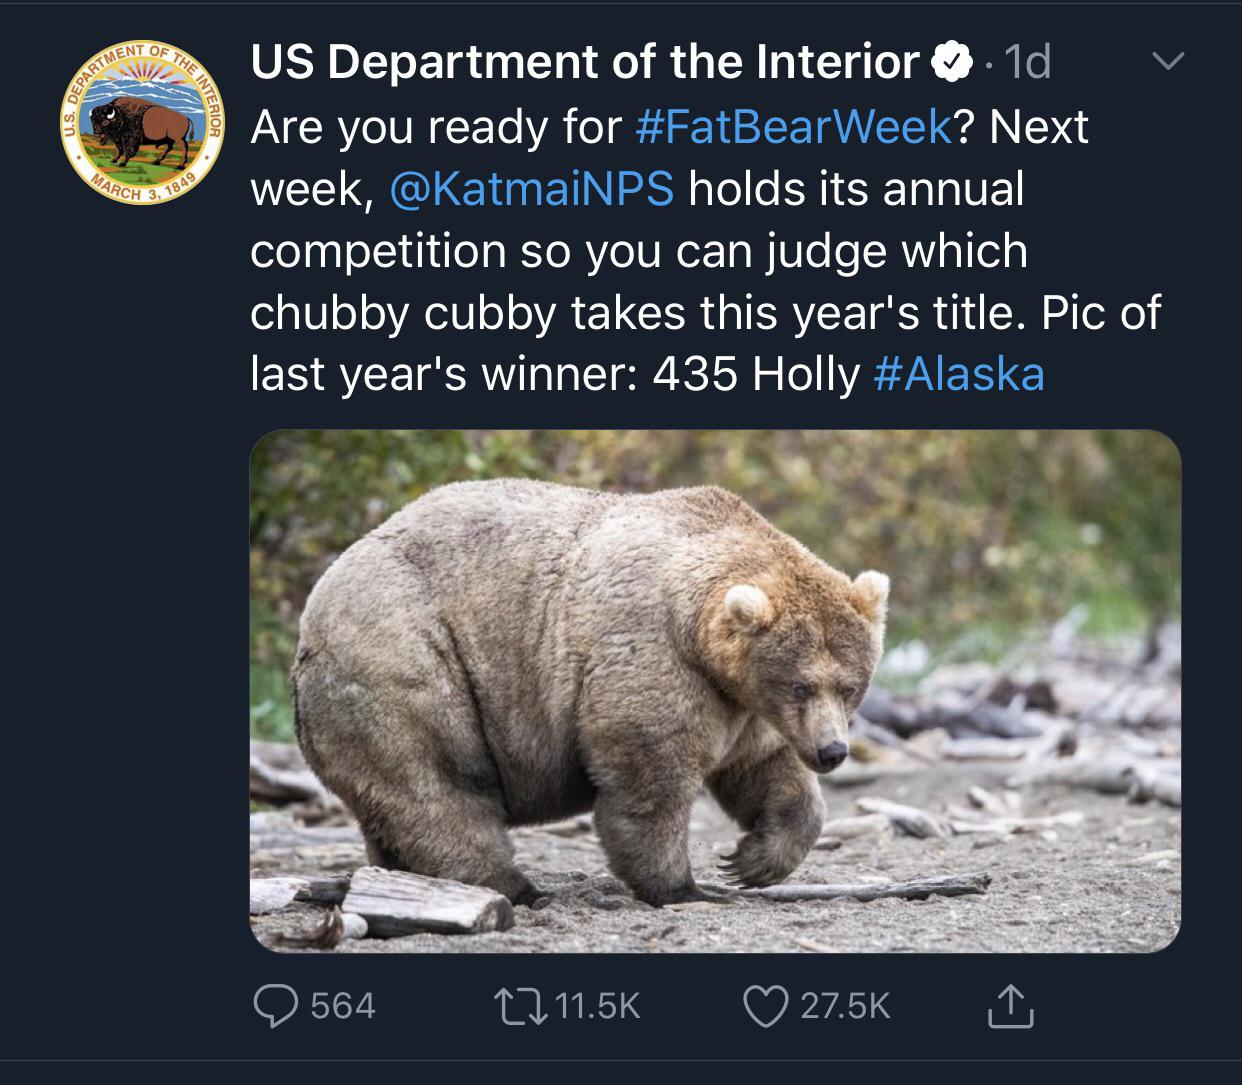
Task: Click the US Department of the Interior name
Action: 584,63
